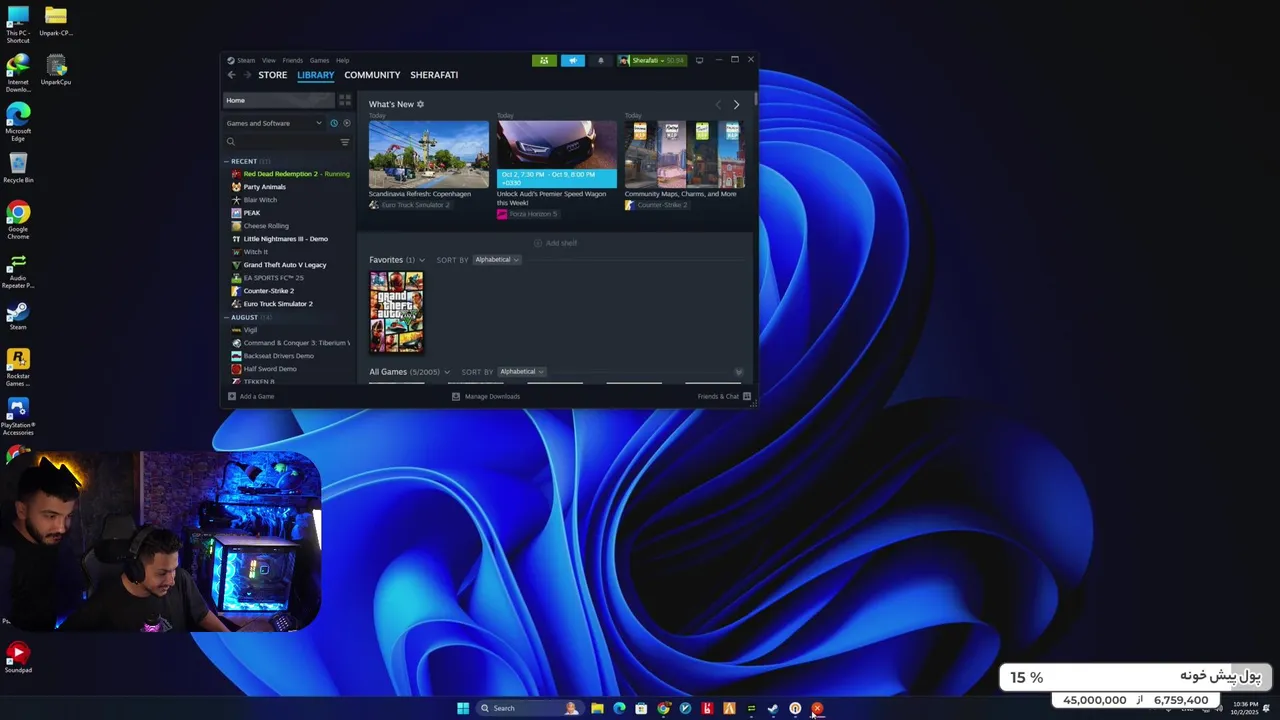Open Sherafati account dropdown

tap(652, 60)
